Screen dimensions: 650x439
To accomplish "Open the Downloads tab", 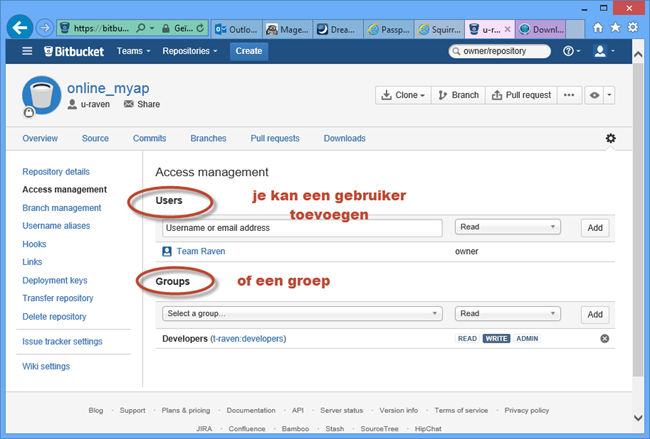I will 344,138.
